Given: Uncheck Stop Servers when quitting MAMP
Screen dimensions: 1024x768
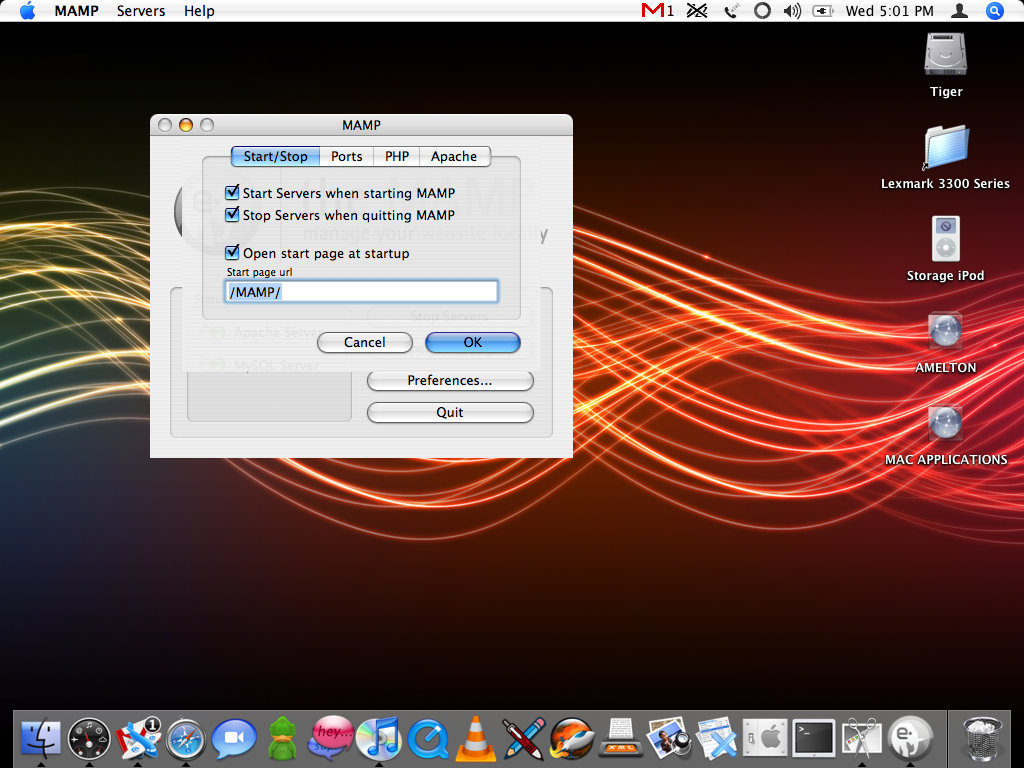Looking at the screenshot, I should point(232,214).
